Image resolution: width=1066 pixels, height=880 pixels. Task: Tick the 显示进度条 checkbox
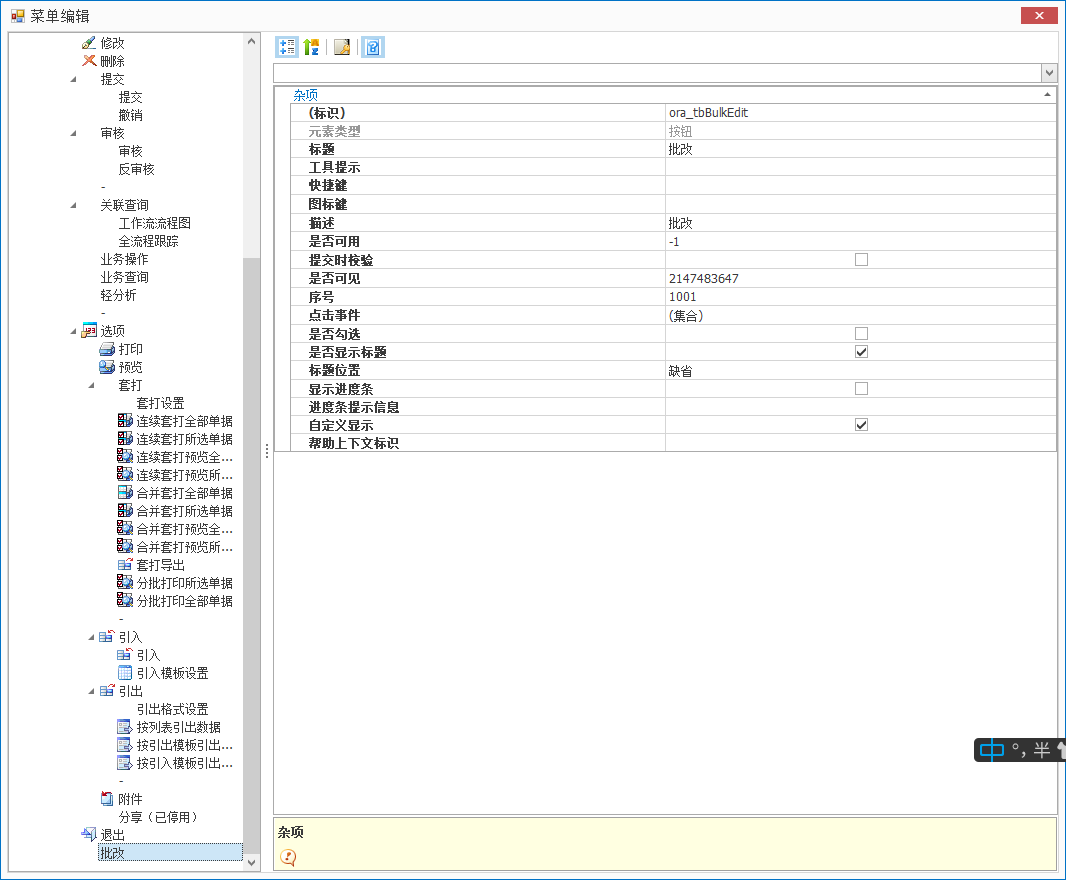861,389
